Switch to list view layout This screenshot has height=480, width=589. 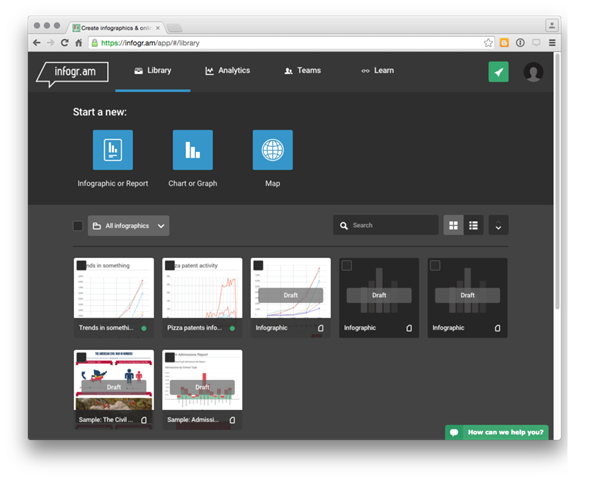click(x=473, y=225)
